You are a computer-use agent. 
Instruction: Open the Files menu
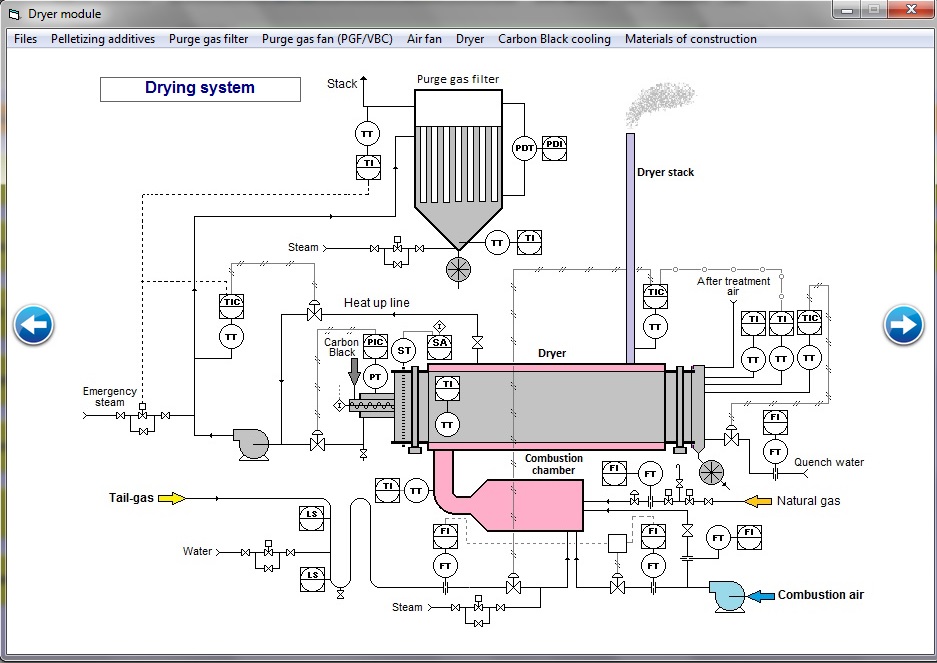point(25,39)
